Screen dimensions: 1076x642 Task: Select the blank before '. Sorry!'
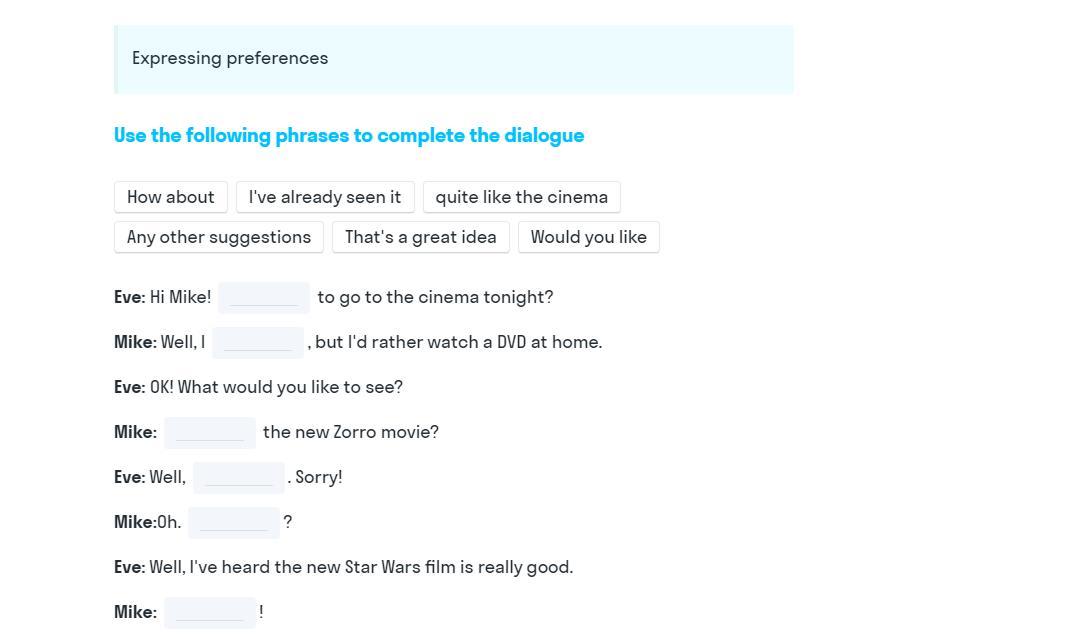[x=239, y=478]
